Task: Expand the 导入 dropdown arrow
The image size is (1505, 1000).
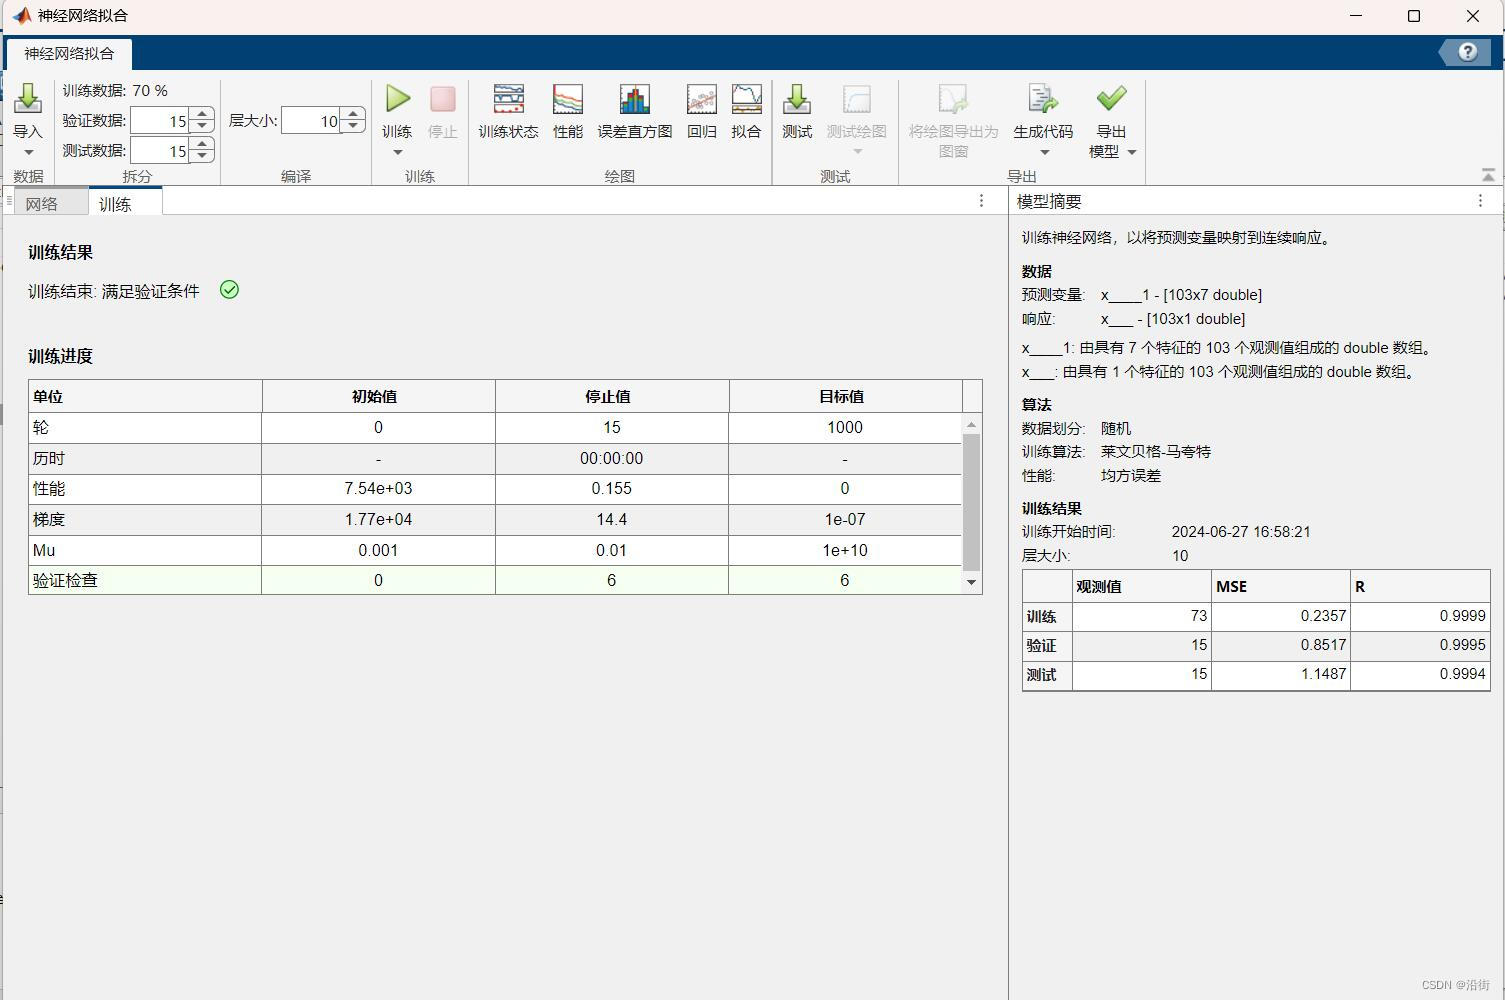Action: pyautogui.click(x=29, y=150)
